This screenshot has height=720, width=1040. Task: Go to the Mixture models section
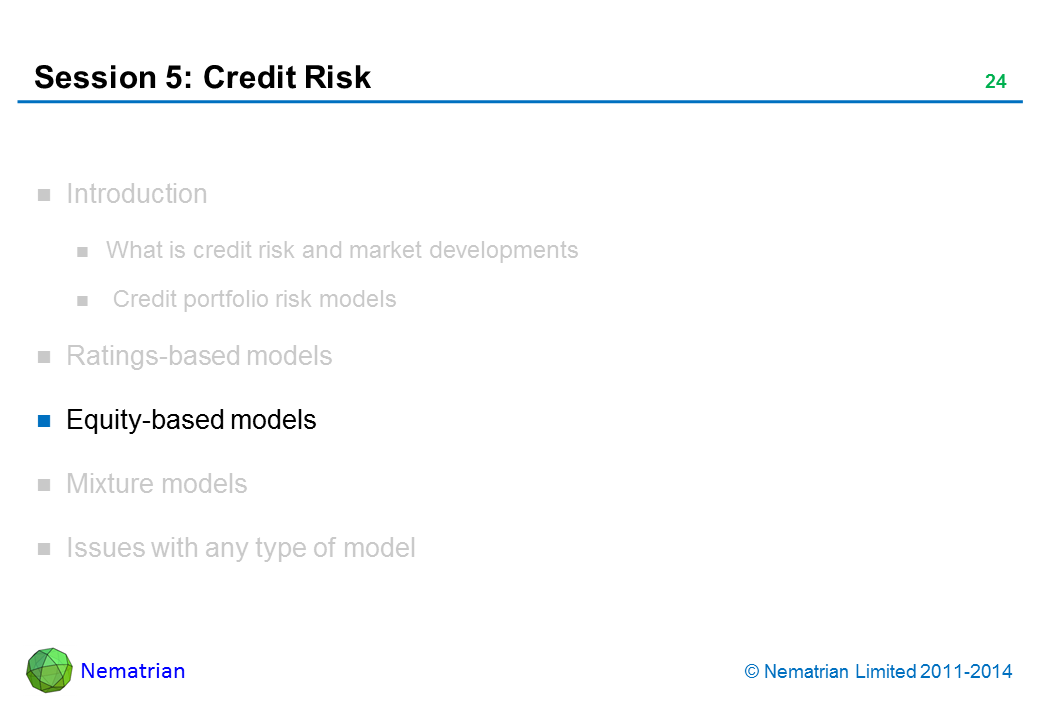(x=156, y=484)
